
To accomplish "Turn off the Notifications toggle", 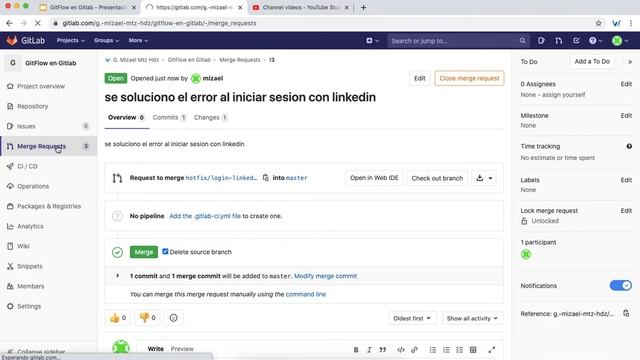I will [620, 285].
